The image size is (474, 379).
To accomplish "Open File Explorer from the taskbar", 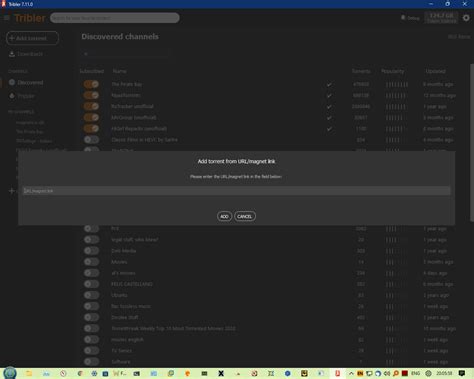I will click(x=29, y=373).
